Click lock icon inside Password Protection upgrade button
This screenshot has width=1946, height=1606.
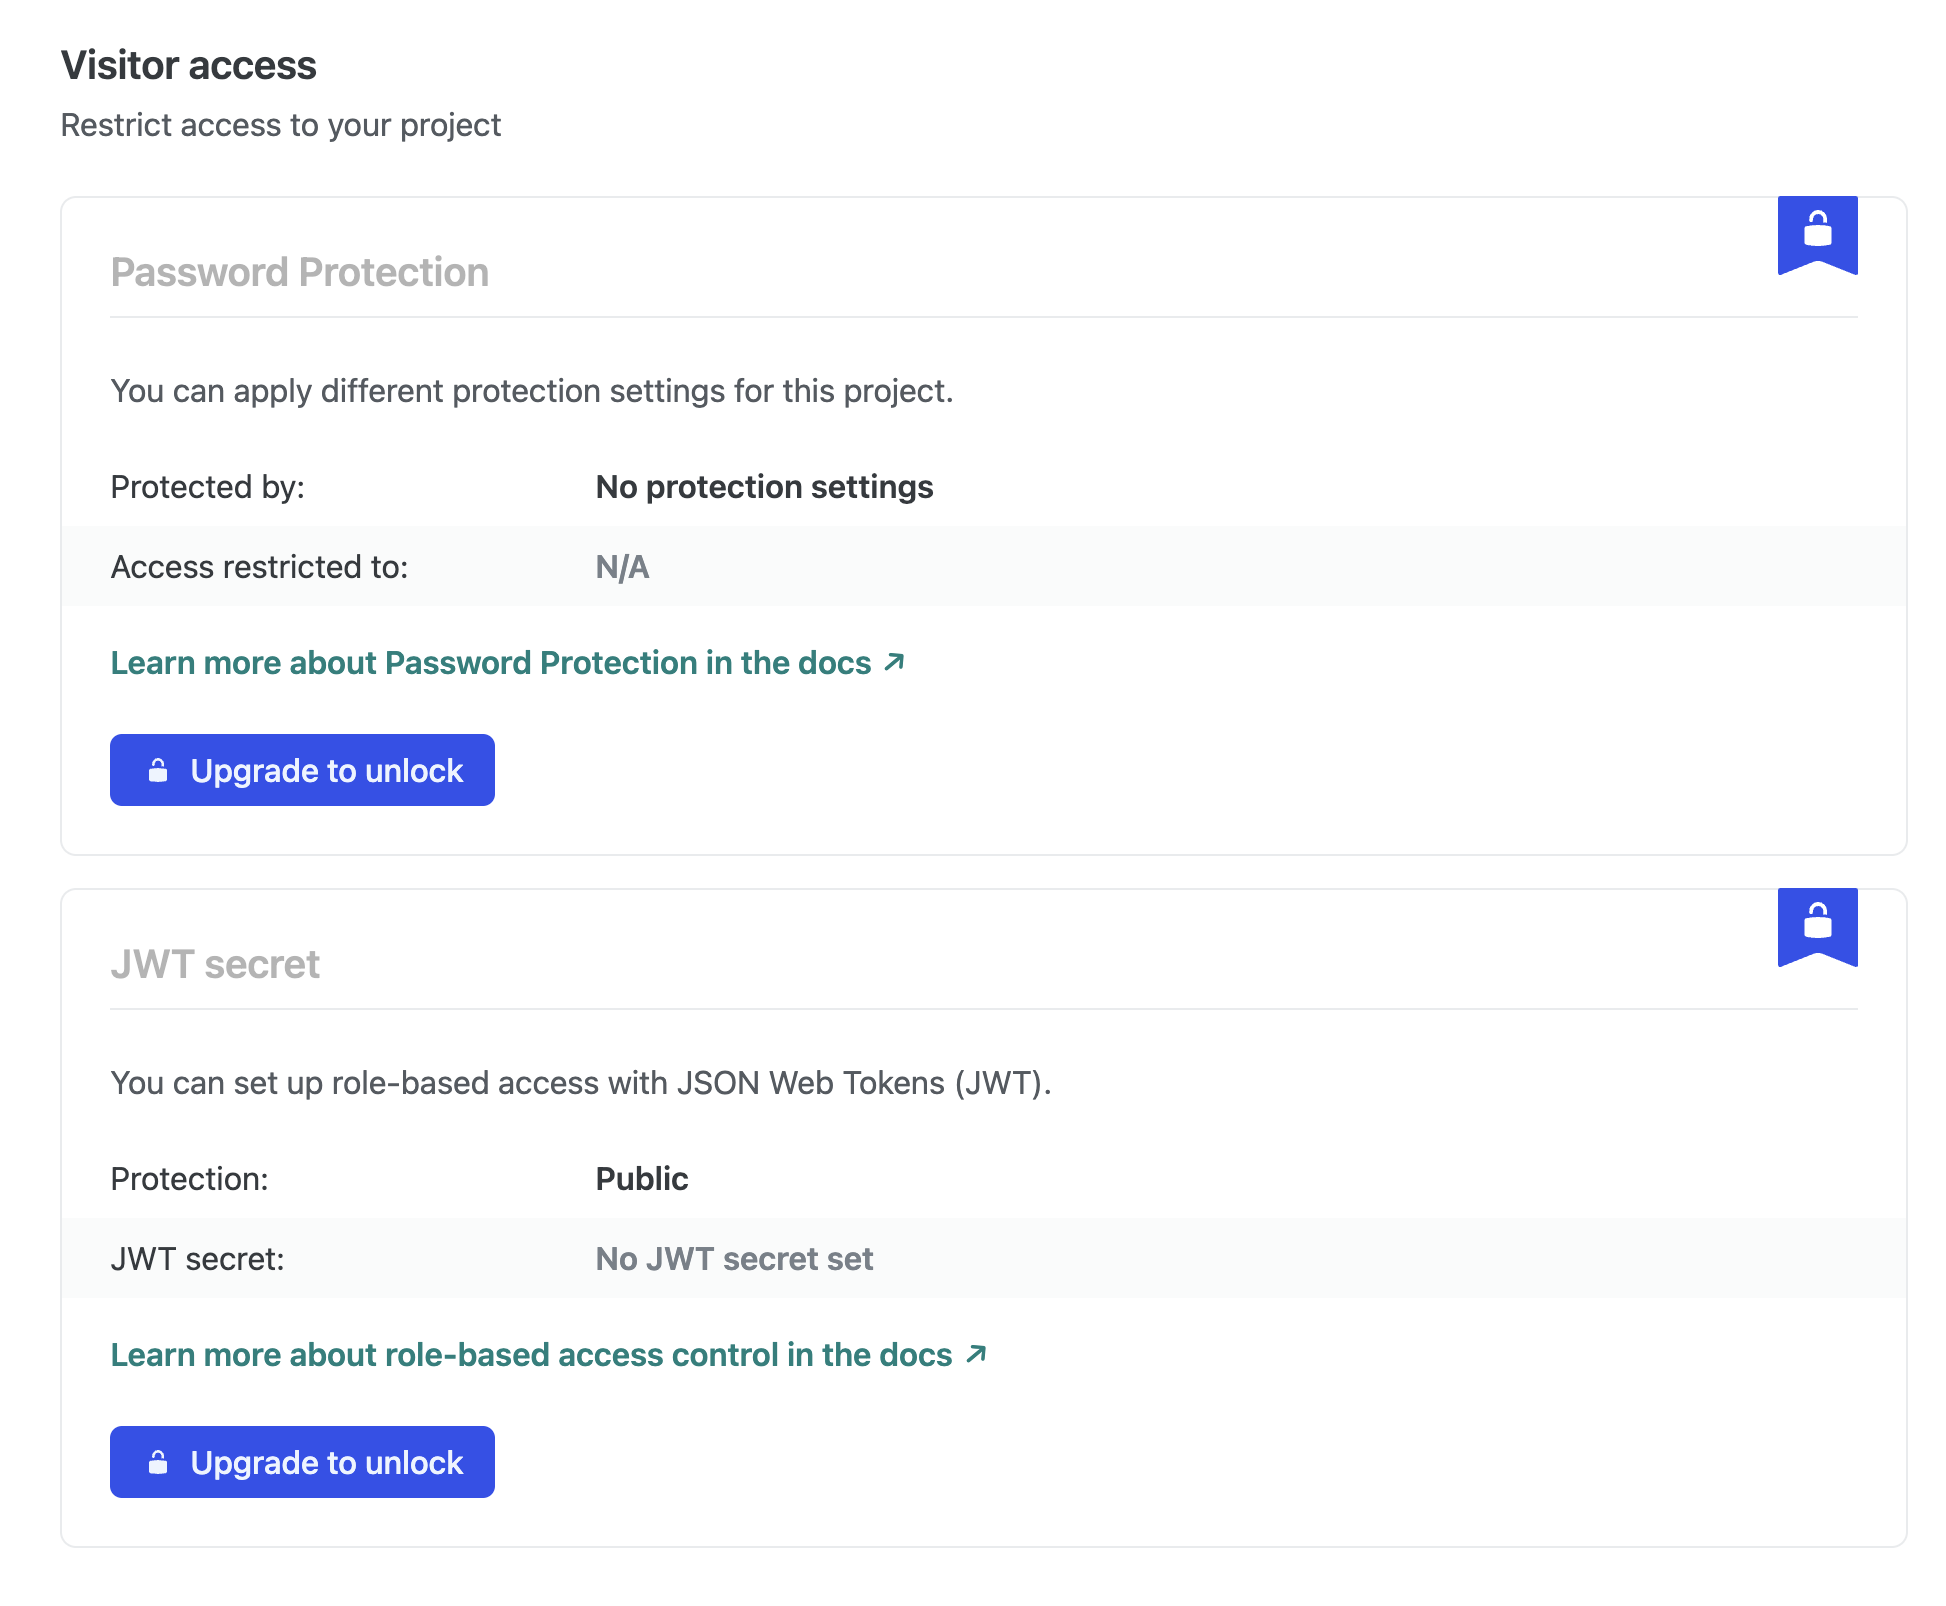158,770
